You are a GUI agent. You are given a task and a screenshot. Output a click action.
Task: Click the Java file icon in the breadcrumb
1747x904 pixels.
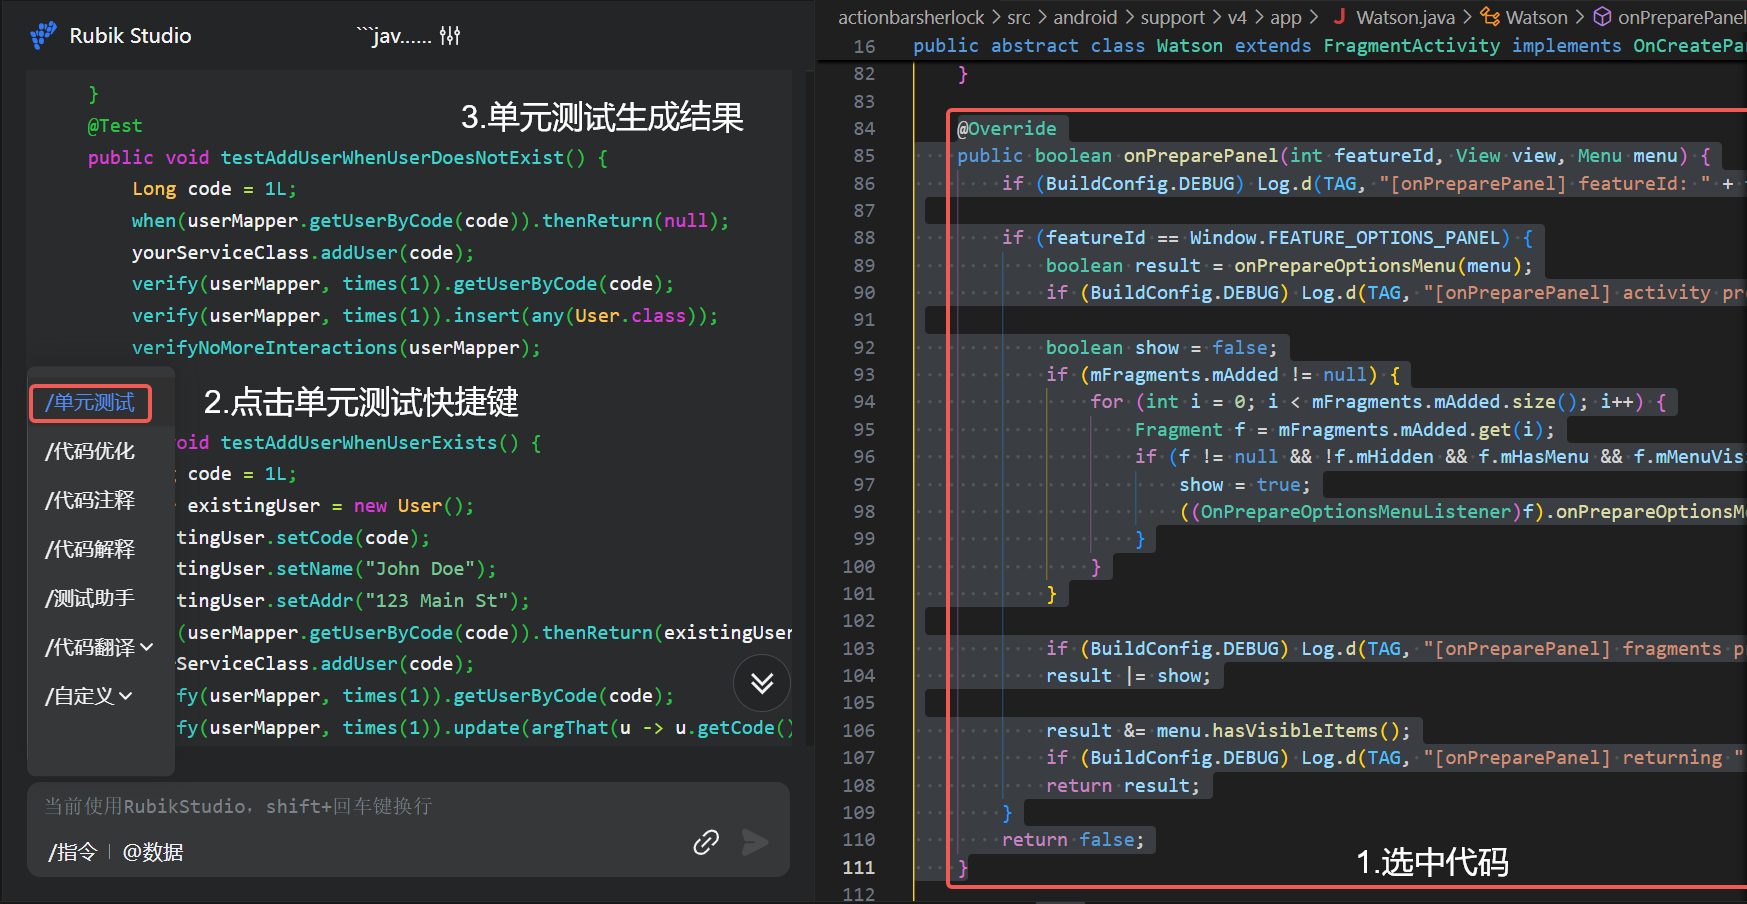(1339, 17)
